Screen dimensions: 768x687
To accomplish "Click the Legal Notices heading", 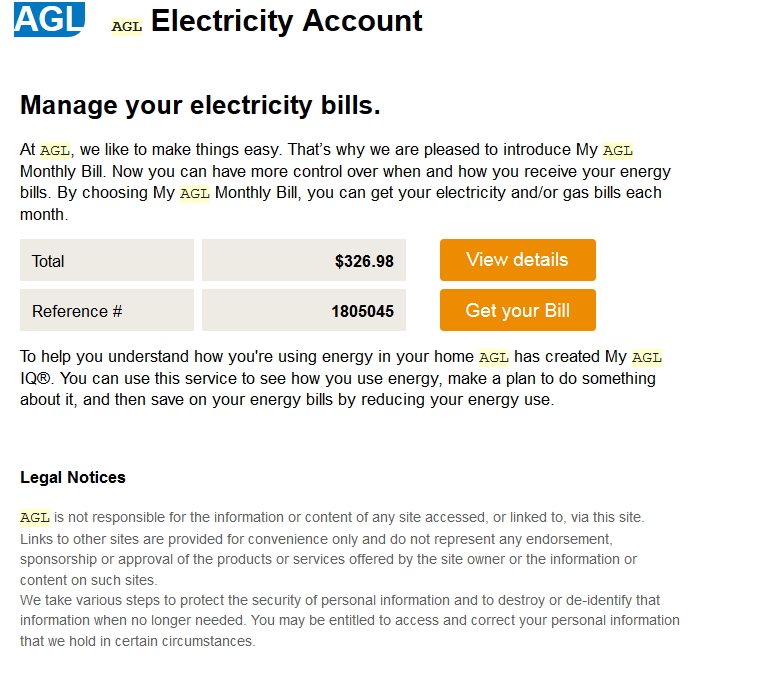I will 73,478.
